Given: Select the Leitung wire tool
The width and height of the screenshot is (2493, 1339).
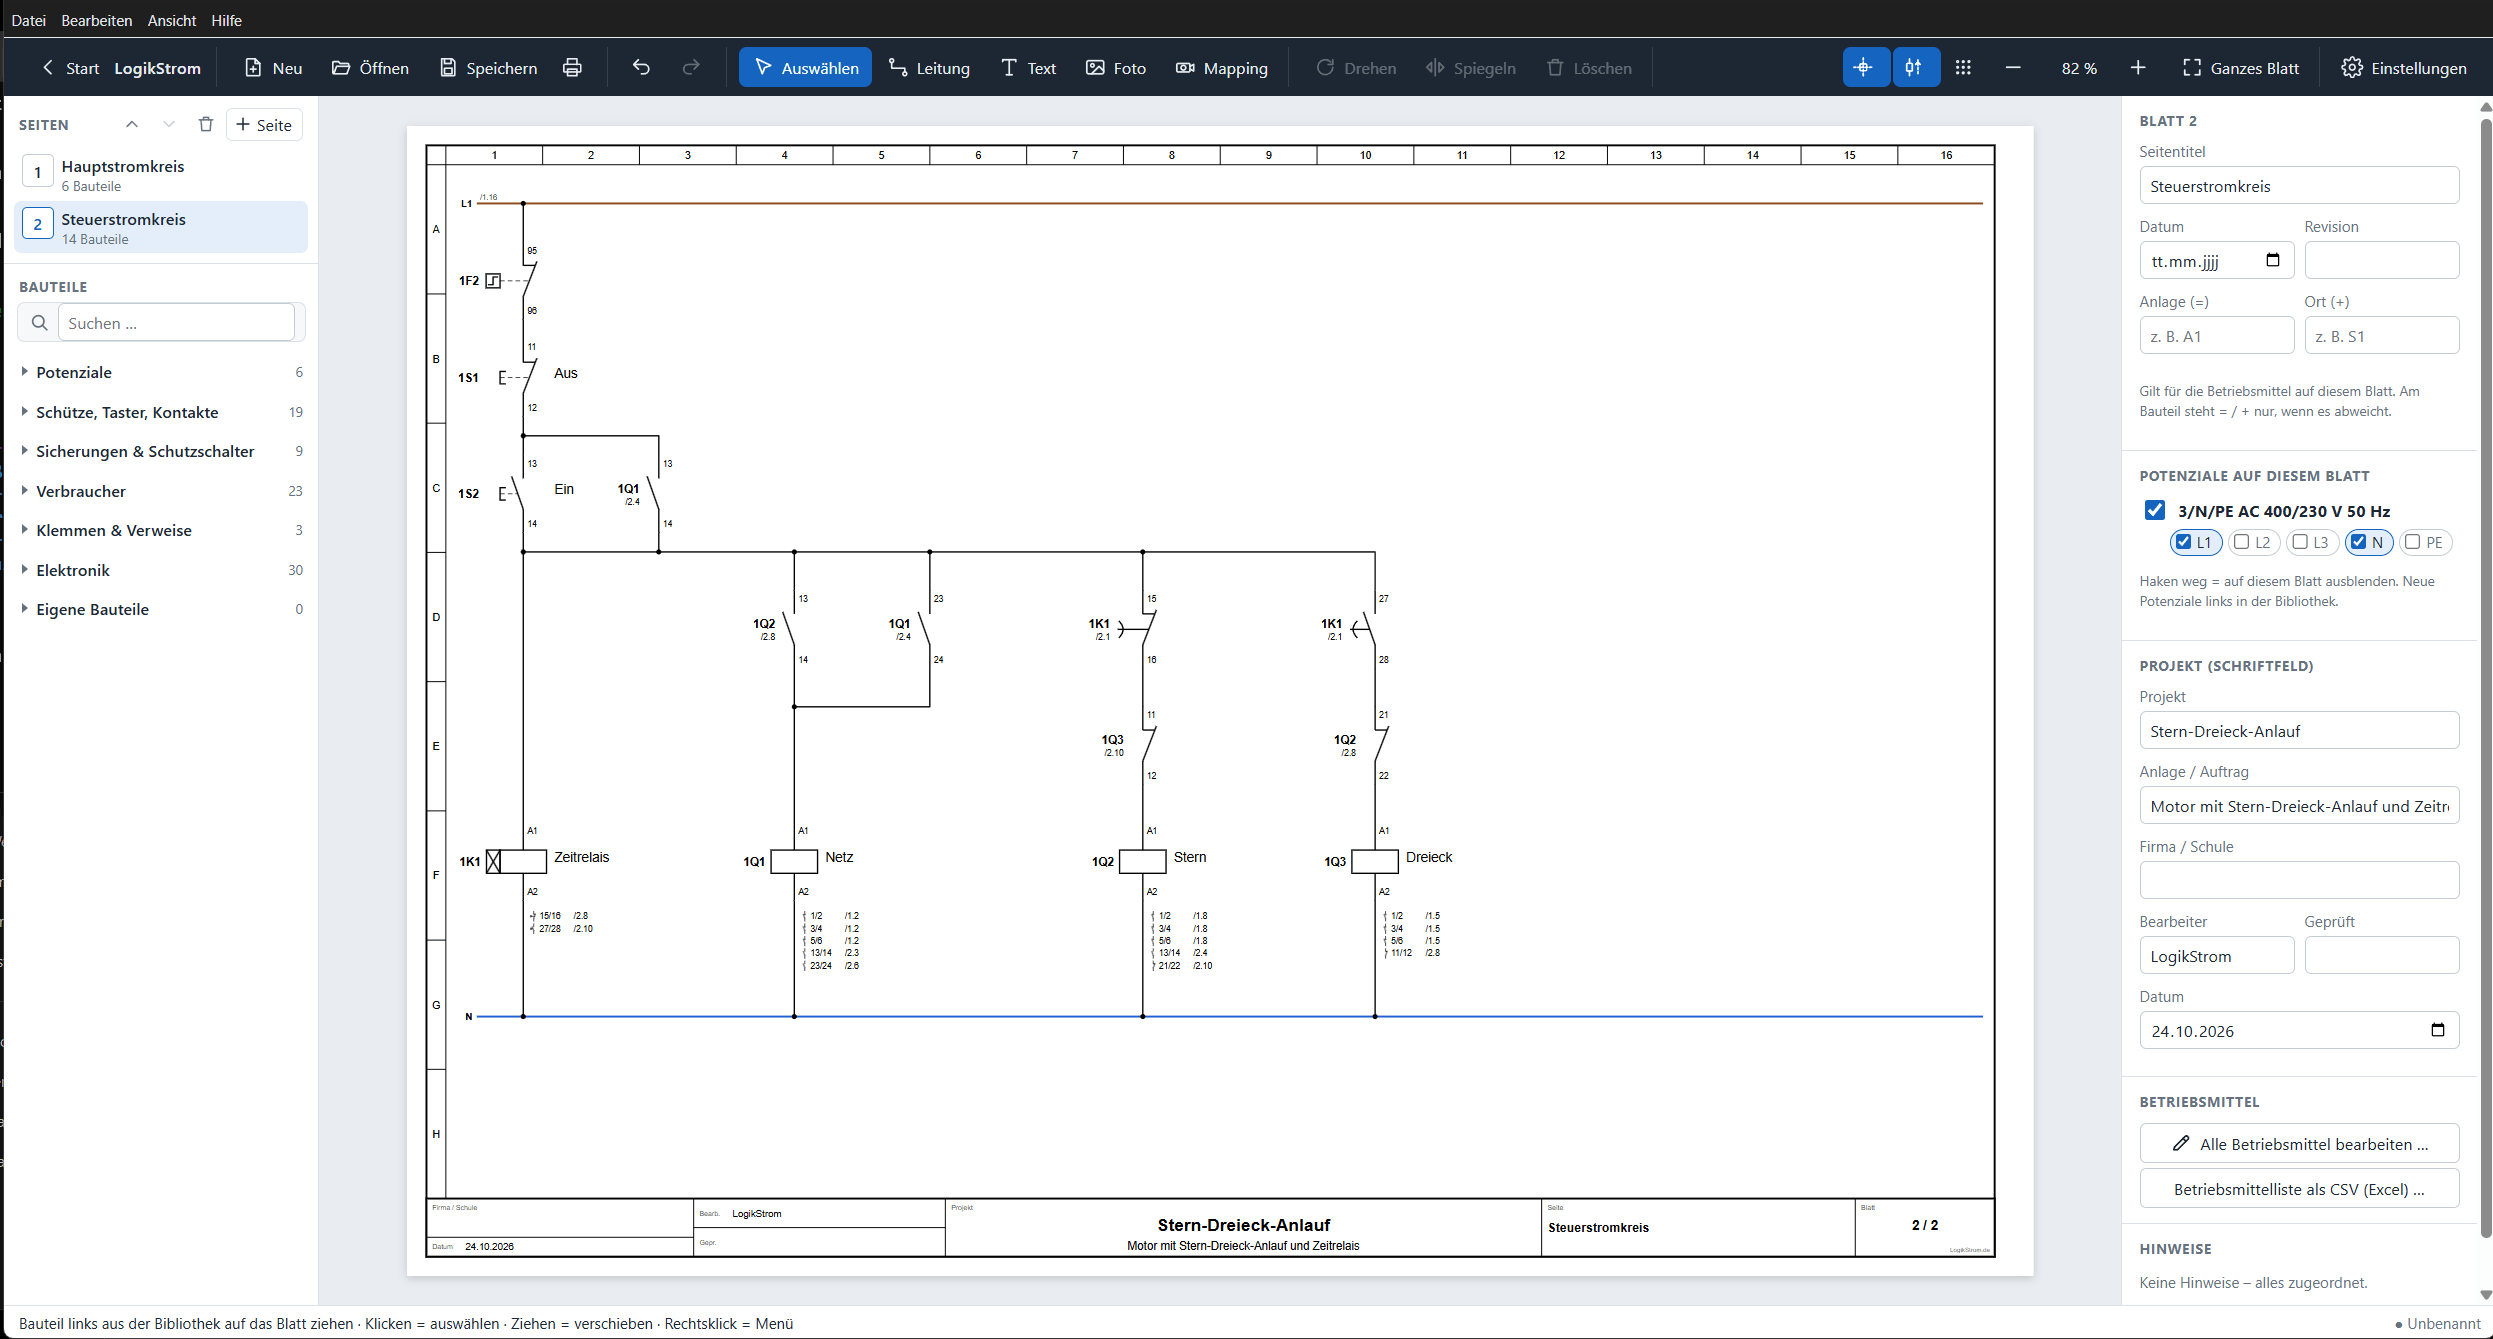Looking at the screenshot, I should tap(929, 68).
